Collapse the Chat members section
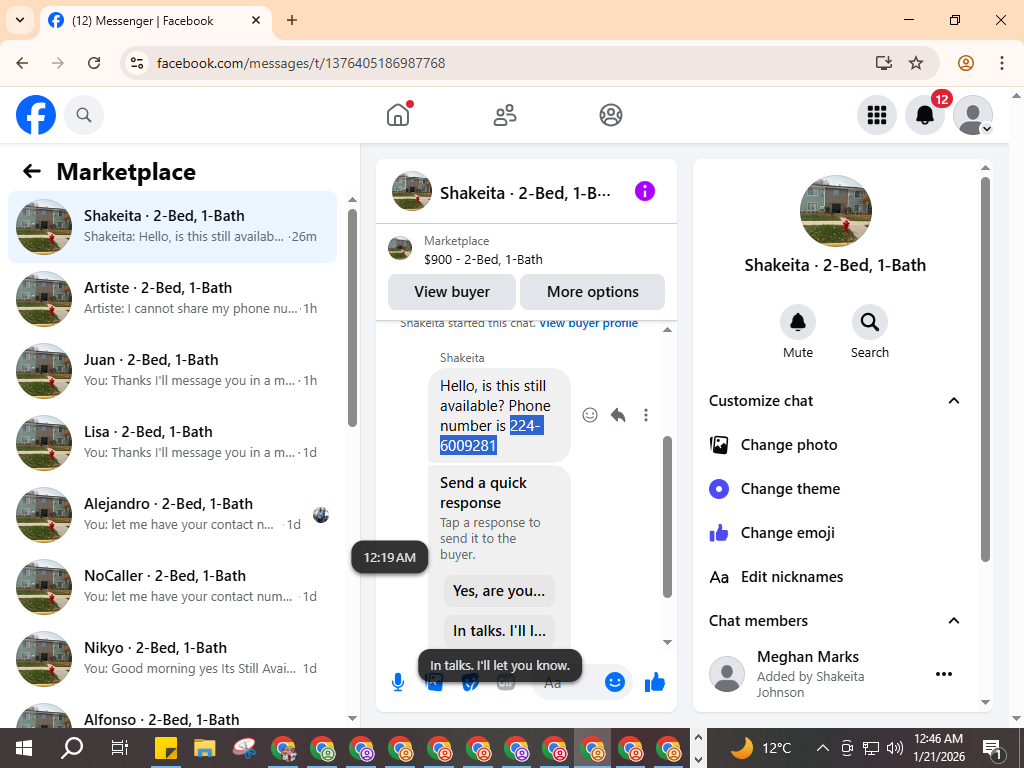The height and width of the screenshot is (768, 1024). point(953,620)
